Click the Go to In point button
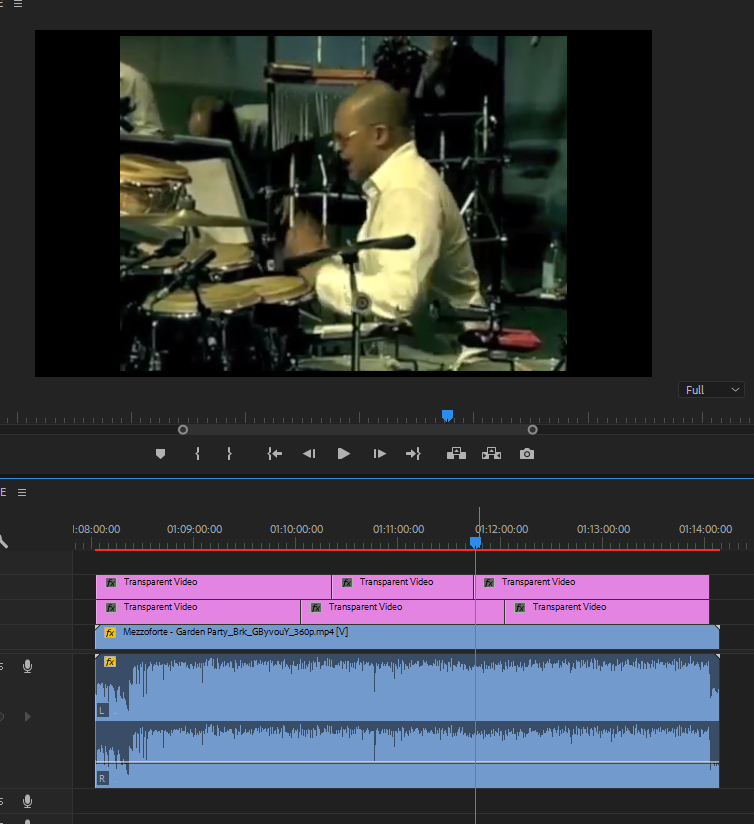Screen dimensions: 754x824 coord(274,454)
